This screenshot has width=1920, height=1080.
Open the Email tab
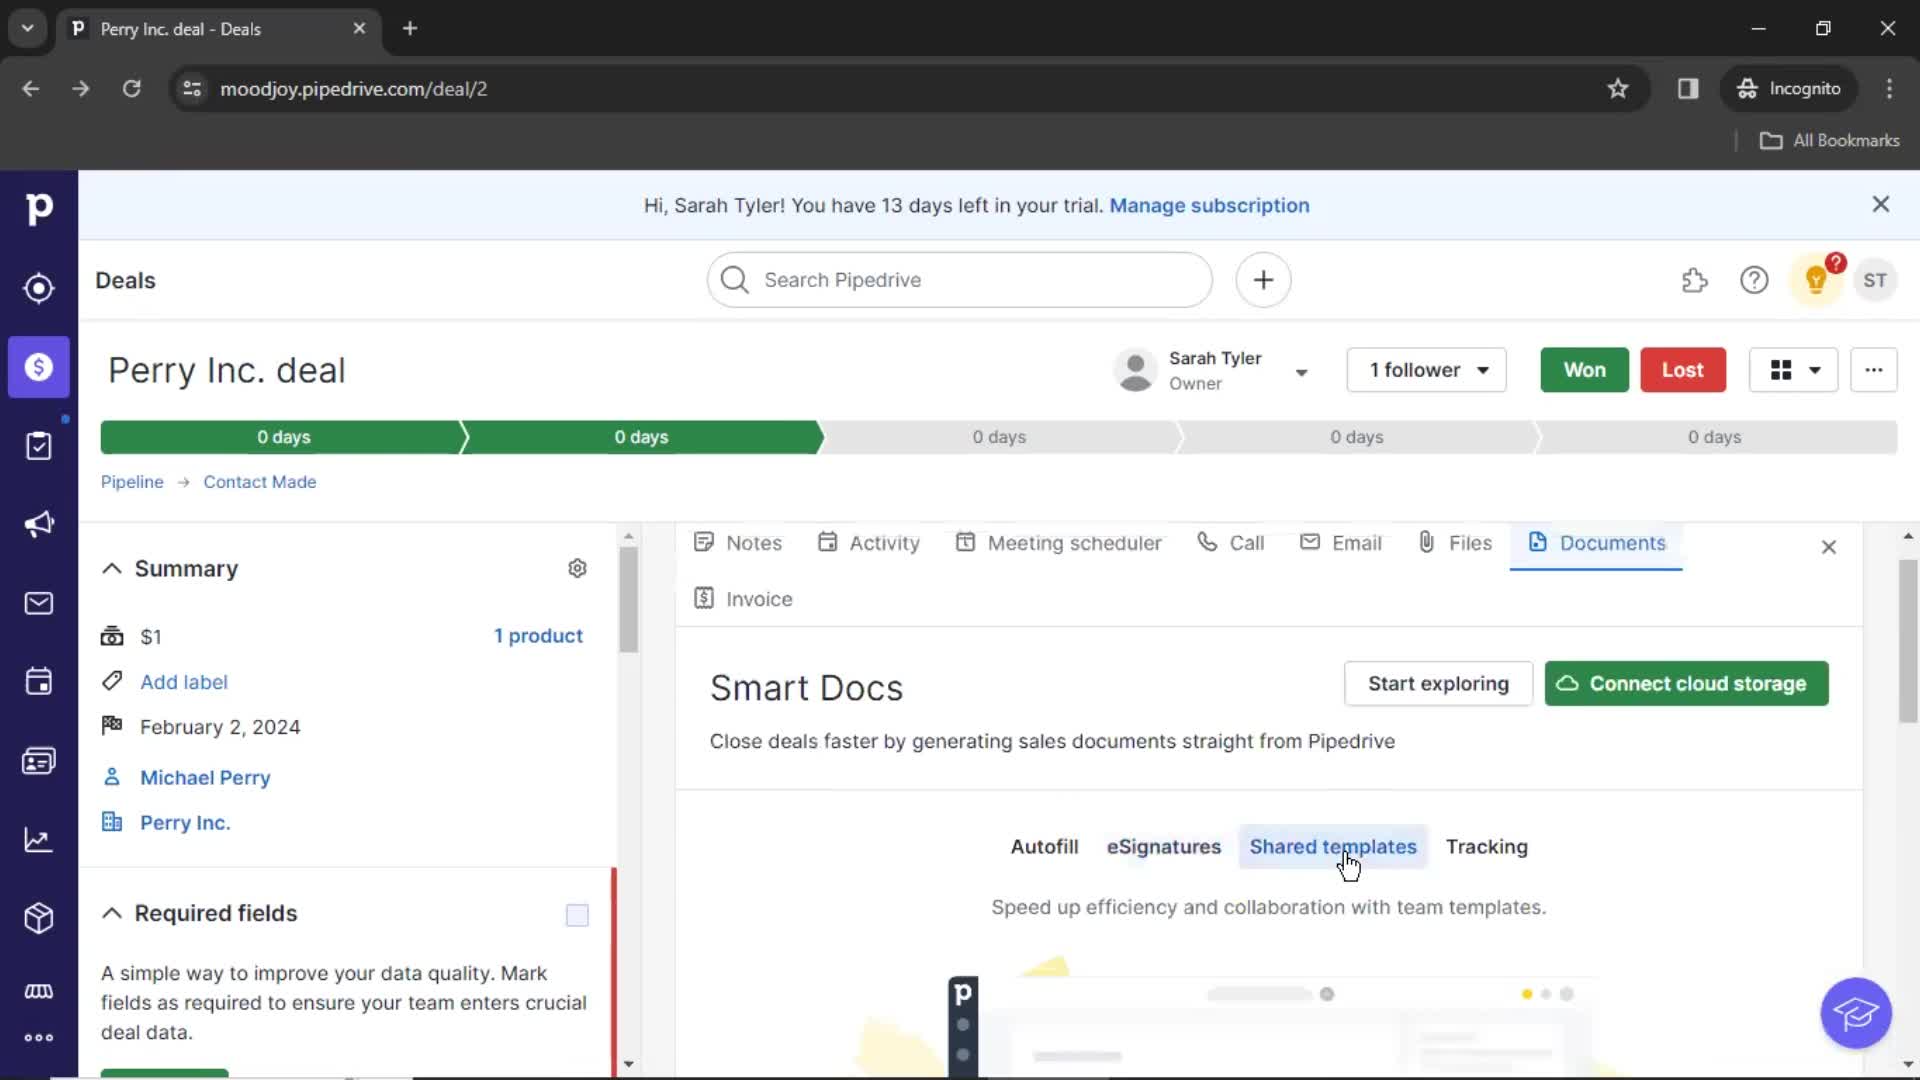coord(1356,542)
